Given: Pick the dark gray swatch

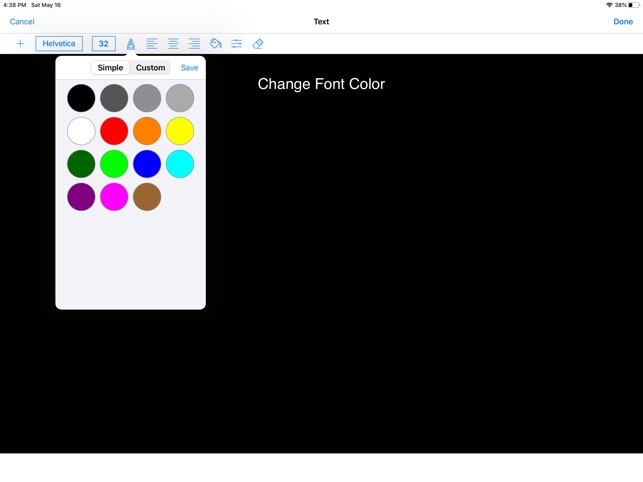Looking at the screenshot, I should point(114,98).
